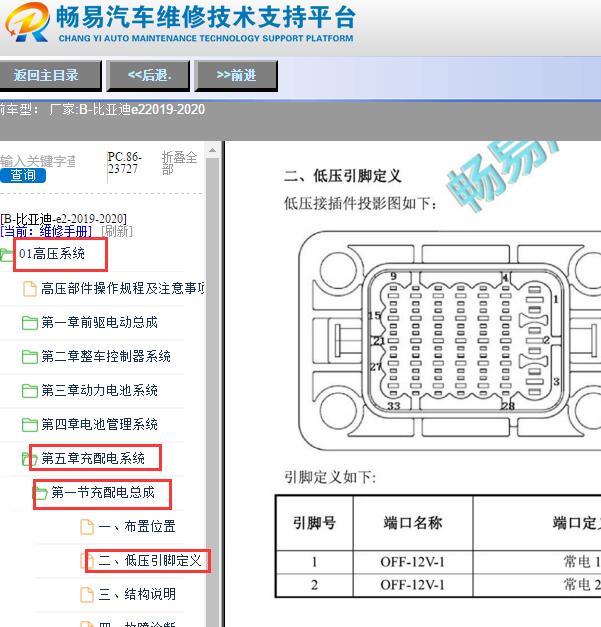Select 二、低压引脚定义 page
Image resolution: width=601 pixels, height=627 pixels.
(x=150, y=560)
